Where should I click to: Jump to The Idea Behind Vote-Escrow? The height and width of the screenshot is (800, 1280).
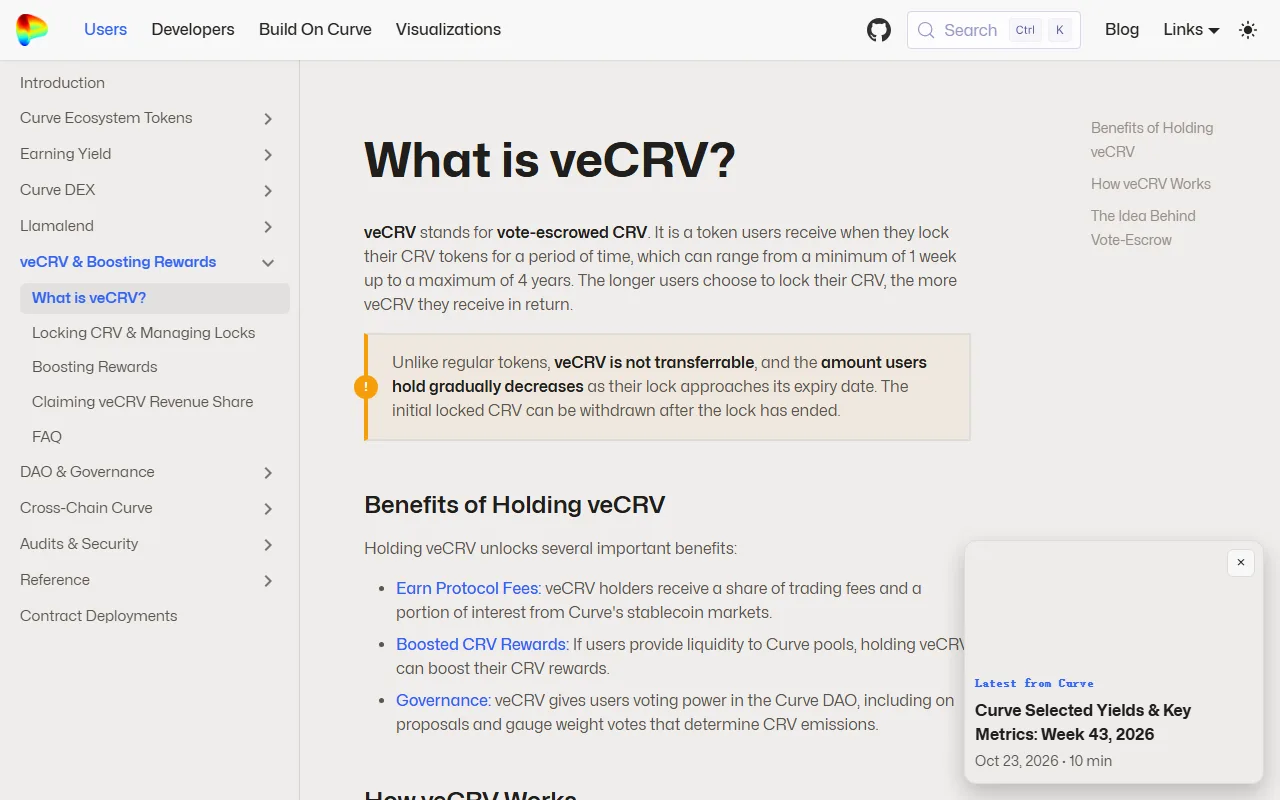point(1143,228)
